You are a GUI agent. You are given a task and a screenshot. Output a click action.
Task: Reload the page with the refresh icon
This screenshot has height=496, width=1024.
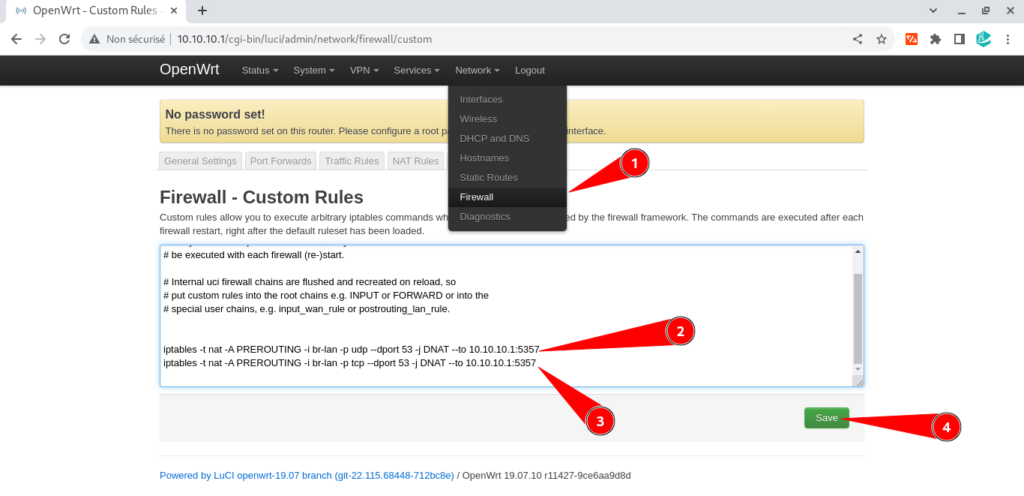click(x=64, y=39)
